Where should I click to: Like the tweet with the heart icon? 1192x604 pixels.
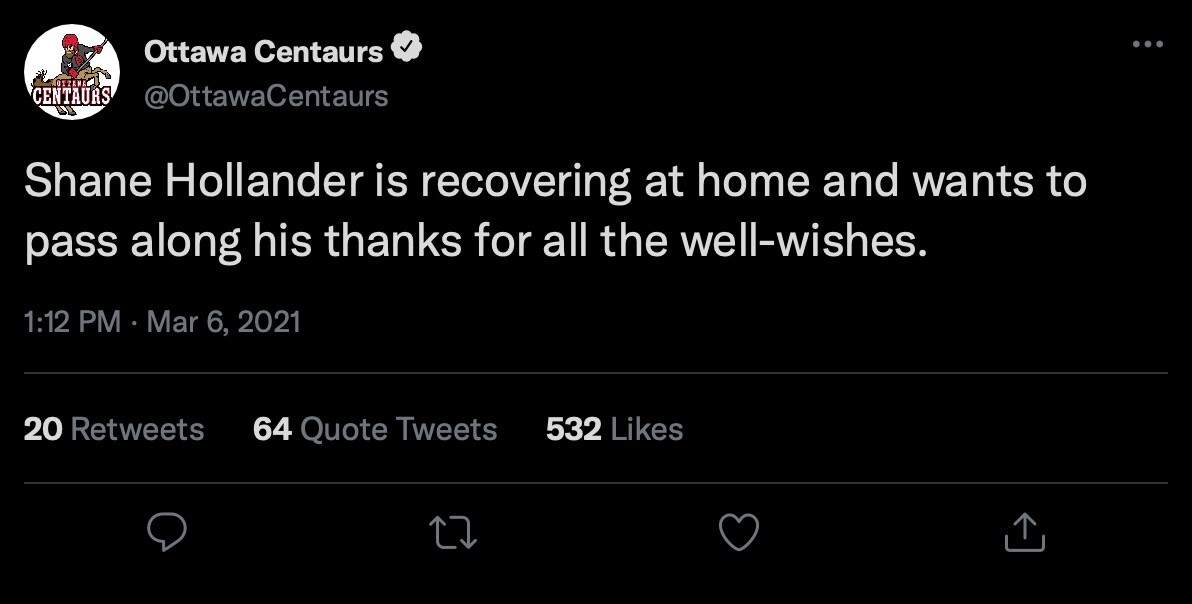tap(740, 533)
